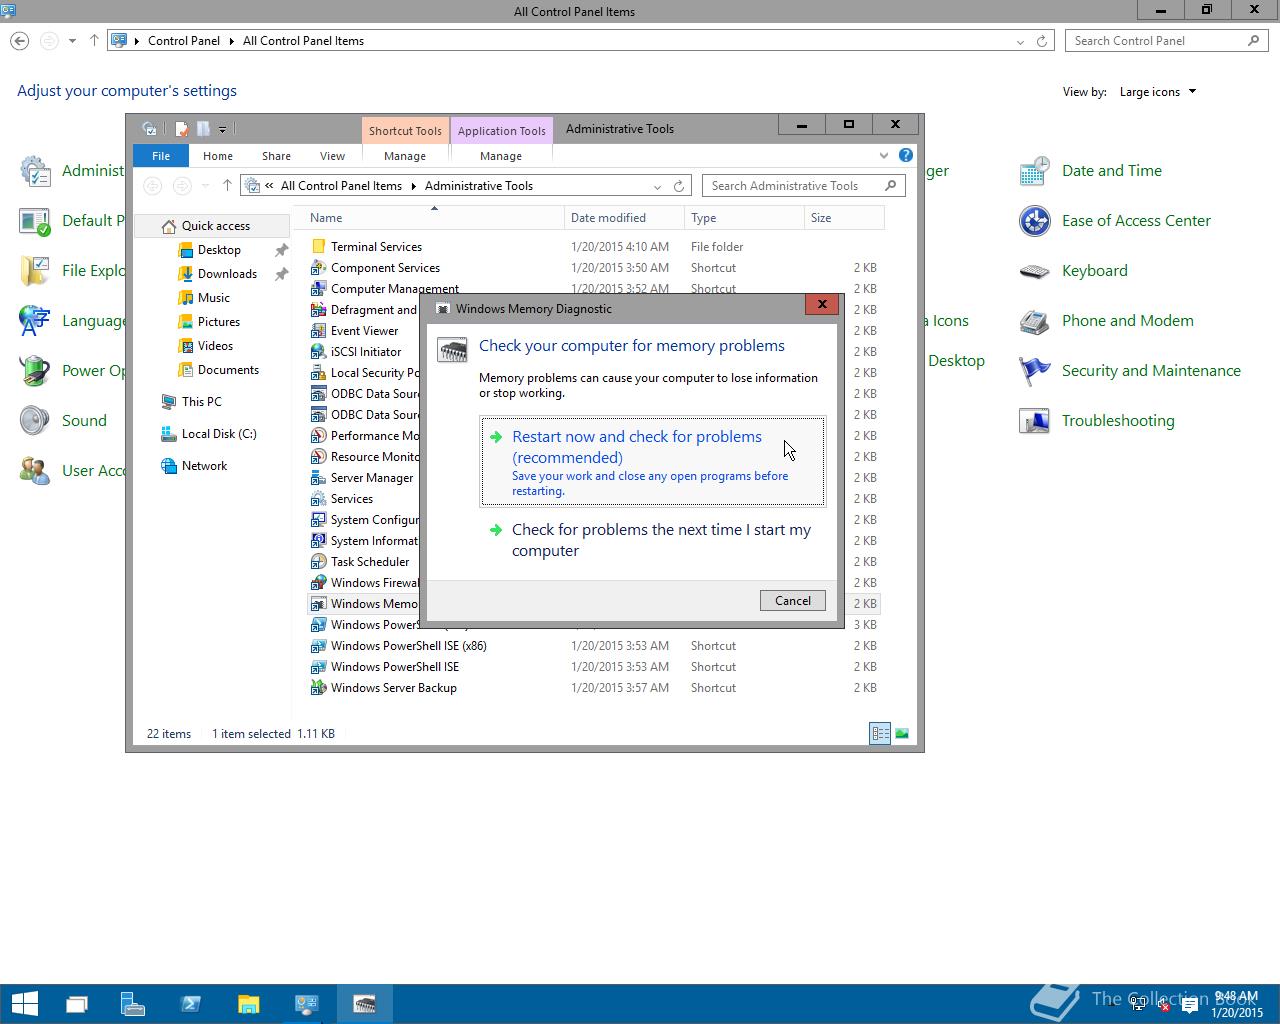This screenshot has height=1024, width=1280.
Task: Open address bar history dropdown in Administrative Tools
Action: tap(657, 186)
